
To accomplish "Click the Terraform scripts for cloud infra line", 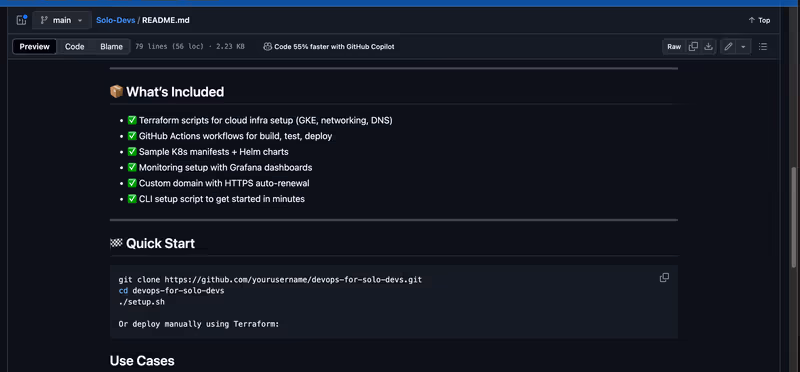I will tap(265, 120).
